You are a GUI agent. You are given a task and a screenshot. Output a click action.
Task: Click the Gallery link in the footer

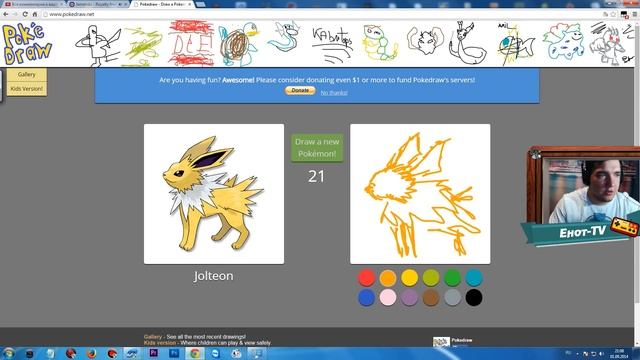point(153,337)
